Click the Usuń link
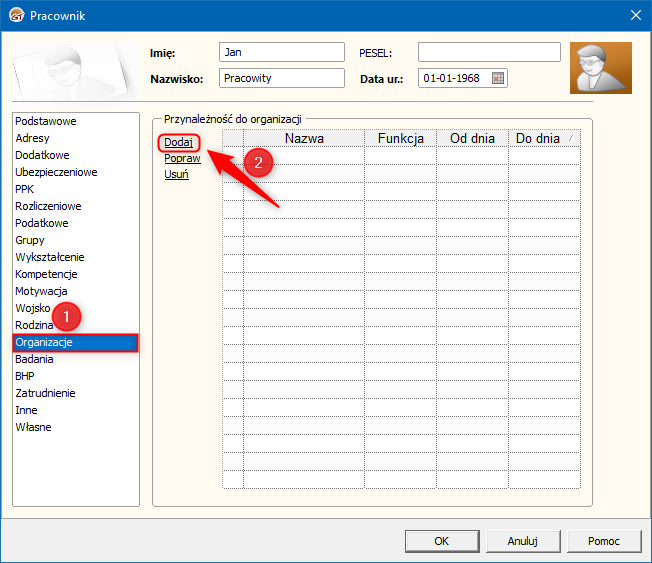Viewport: 652px width, 563px height. click(x=176, y=174)
